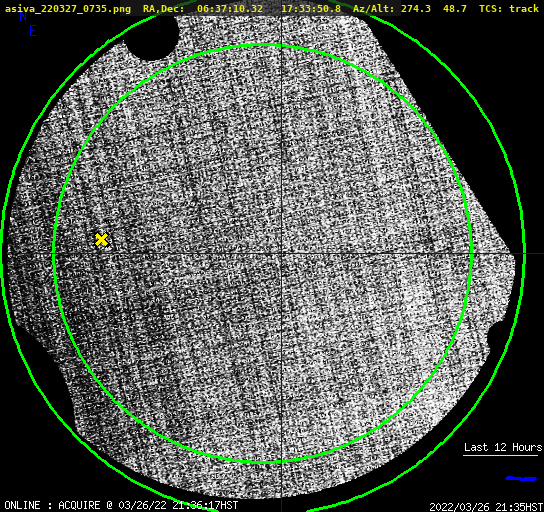This screenshot has height=512, width=544.
Task: Click the 2022/03/26 21:35HST timestamp
Action: coord(486,507)
